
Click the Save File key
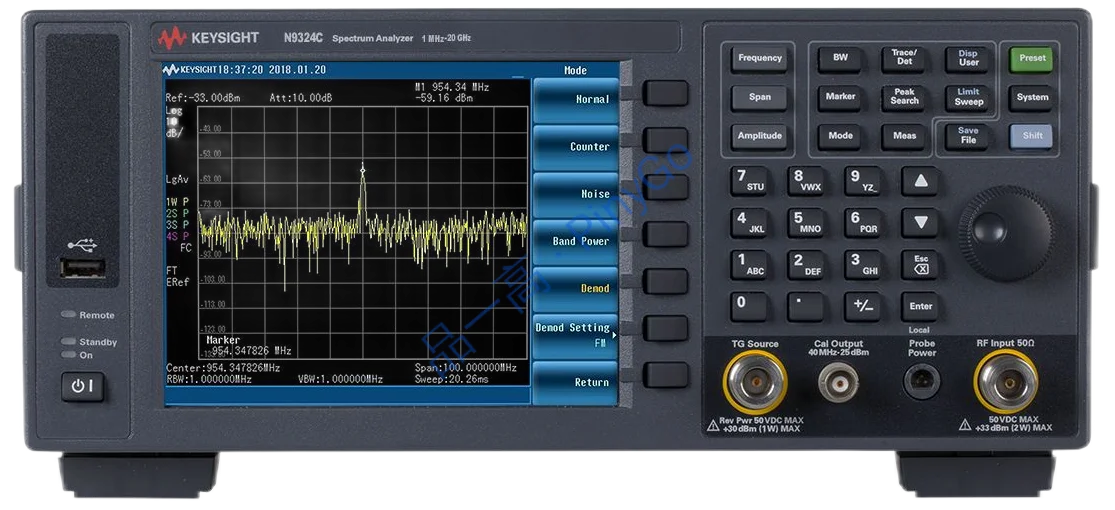(x=968, y=136)
